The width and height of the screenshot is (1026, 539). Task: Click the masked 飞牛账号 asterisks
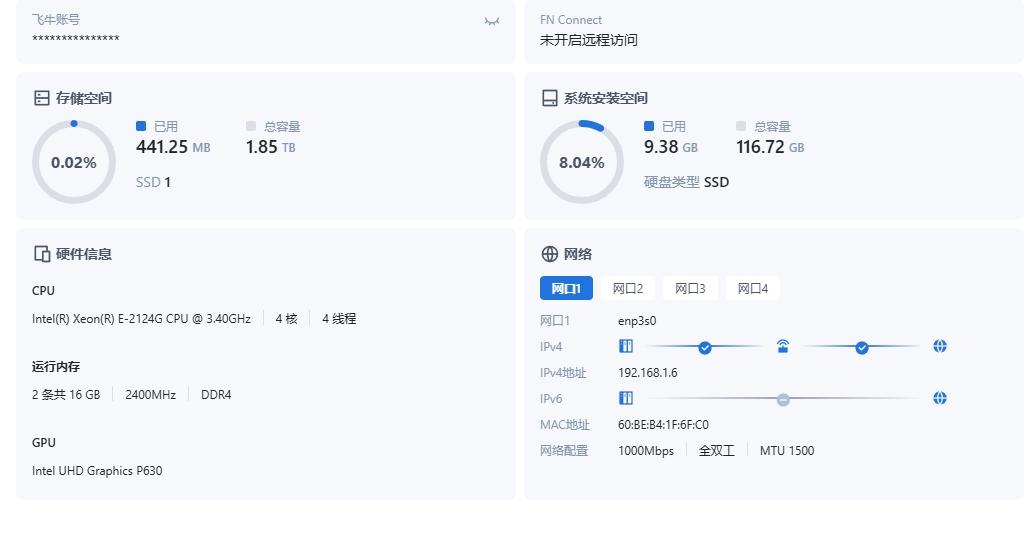coord(76,39)
